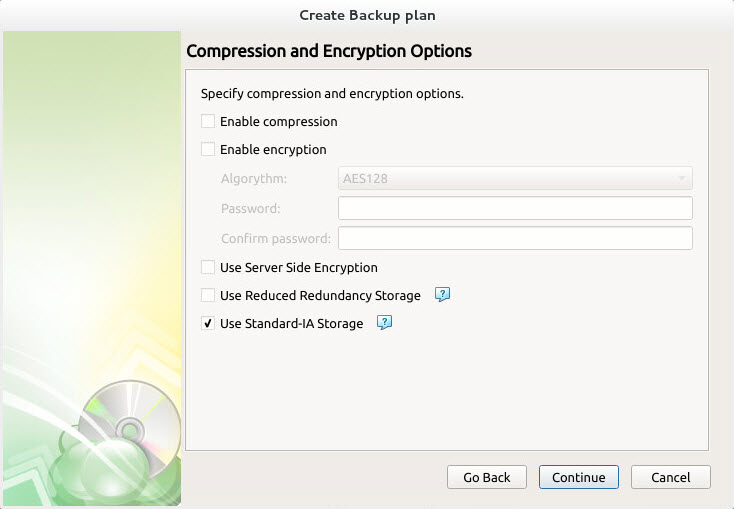Image resolution: width=734 pixels, height=509 pixels.
Task: Open the AES128 Algorithm dropdown
Action: pyautogui.click(x=515, y=179)
